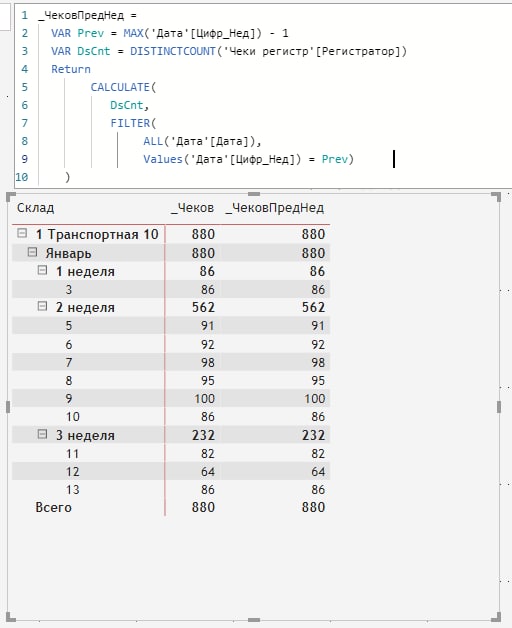Click DISTINCTCOUNT in formula line 3
512x628 pixels.
point(173,51)
